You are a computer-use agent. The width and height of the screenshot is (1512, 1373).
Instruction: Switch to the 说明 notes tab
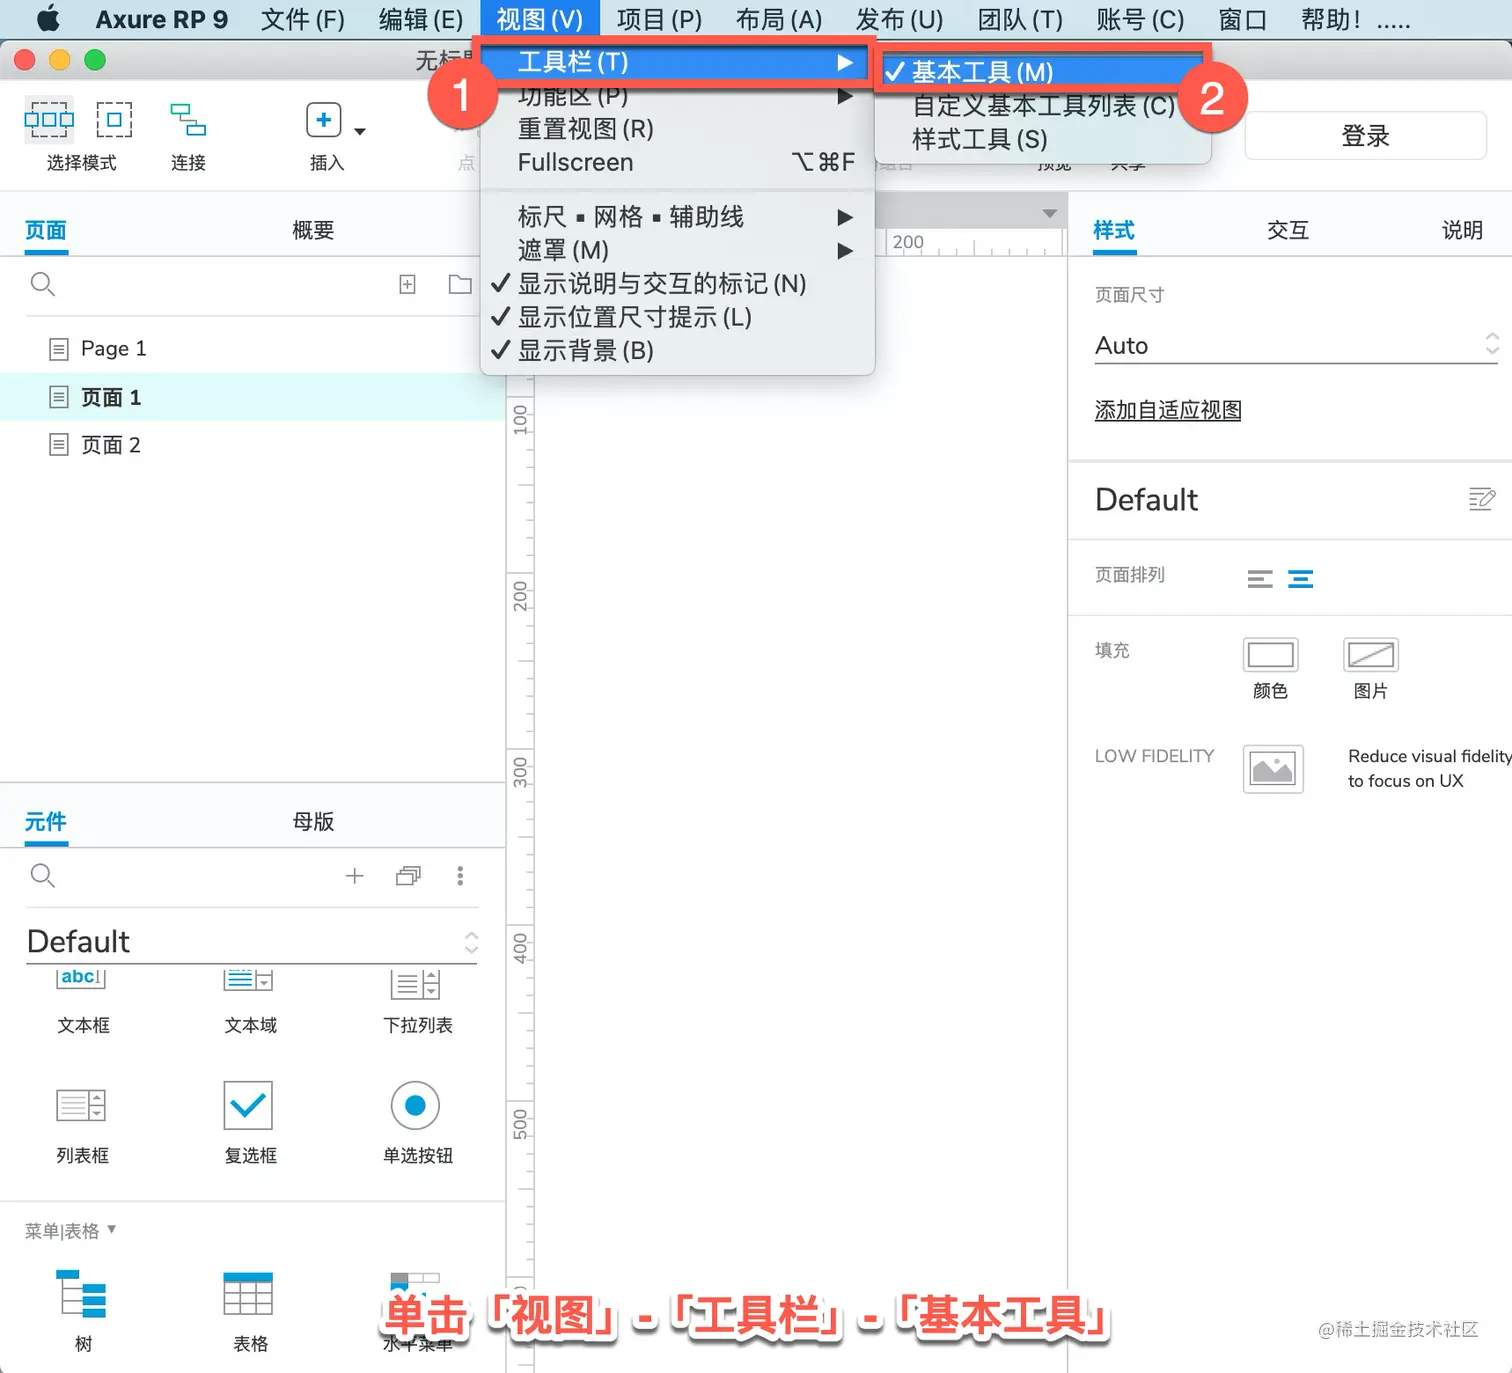(x=1462, y=231)
